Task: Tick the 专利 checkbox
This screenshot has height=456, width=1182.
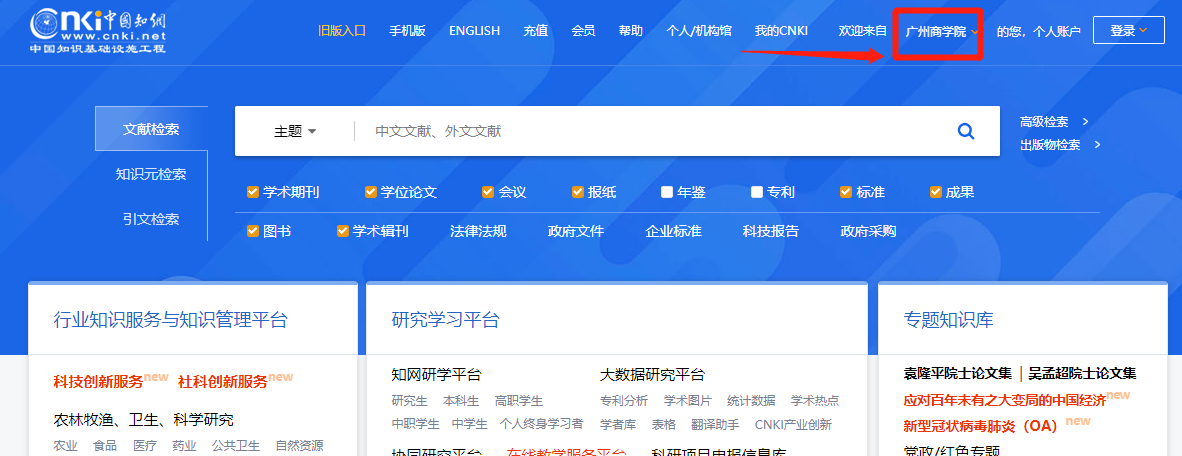Action: pyautogui.click(x=757, y=192)
